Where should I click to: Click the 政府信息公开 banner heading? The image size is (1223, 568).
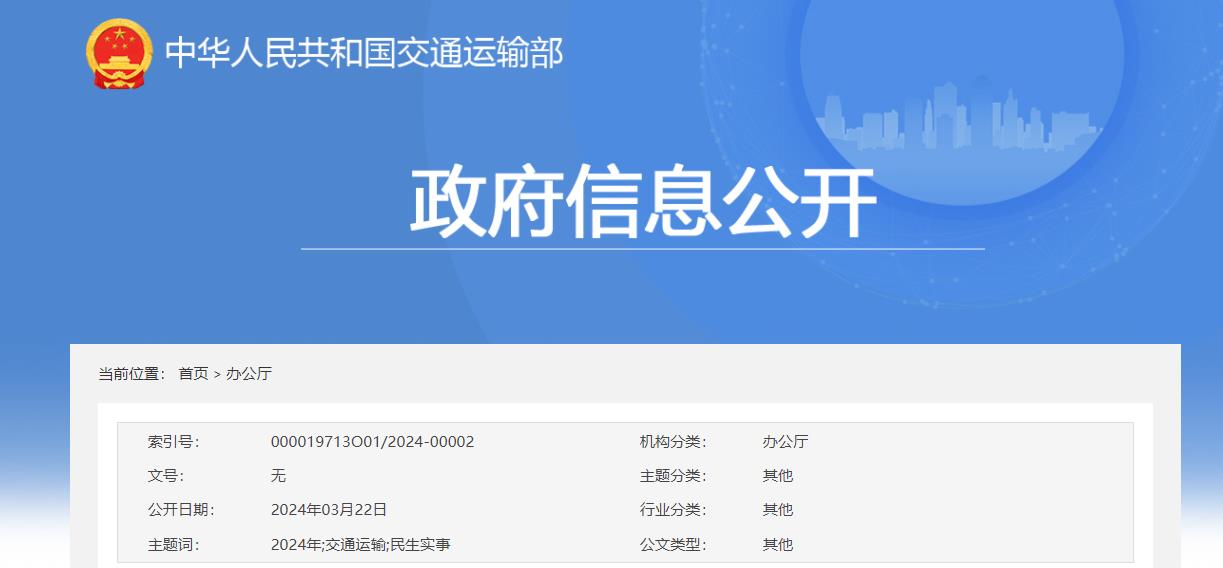click(x=642, y=204)
